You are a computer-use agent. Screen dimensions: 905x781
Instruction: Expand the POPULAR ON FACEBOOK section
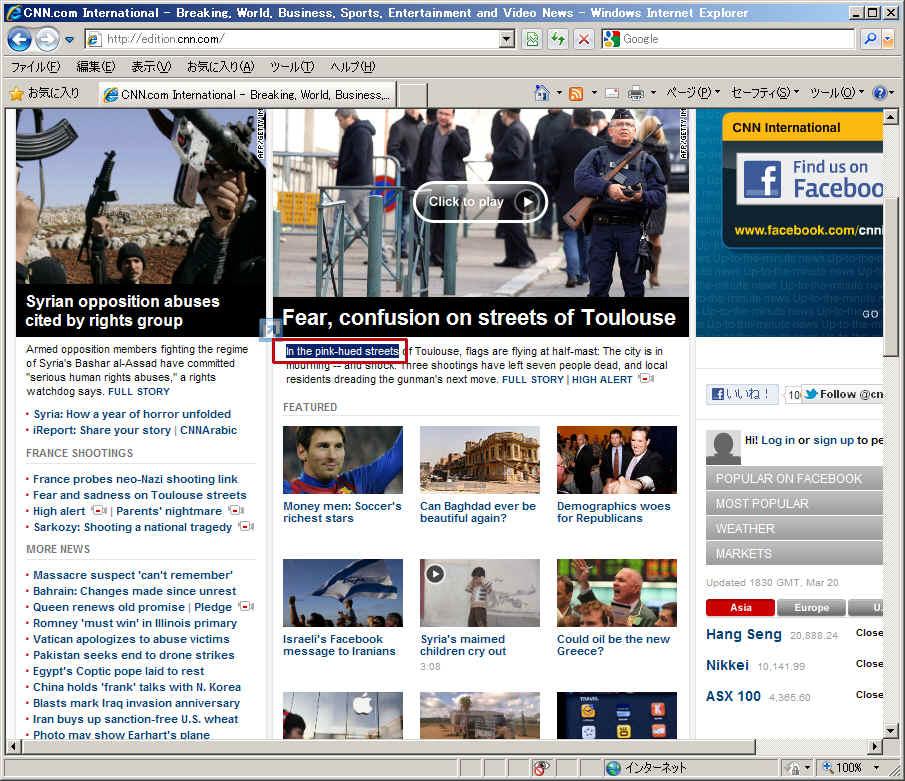click(x=794, y=479)
